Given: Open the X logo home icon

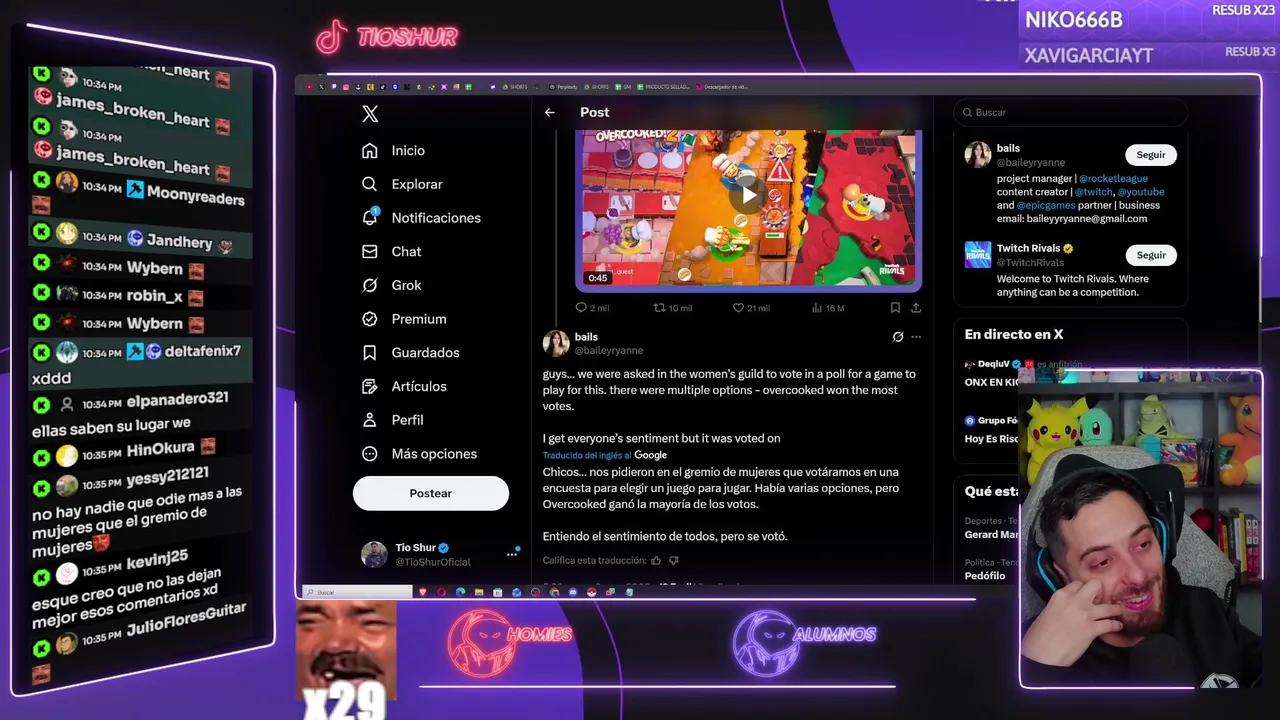Looking at the screenshot, I should point(370,114).
